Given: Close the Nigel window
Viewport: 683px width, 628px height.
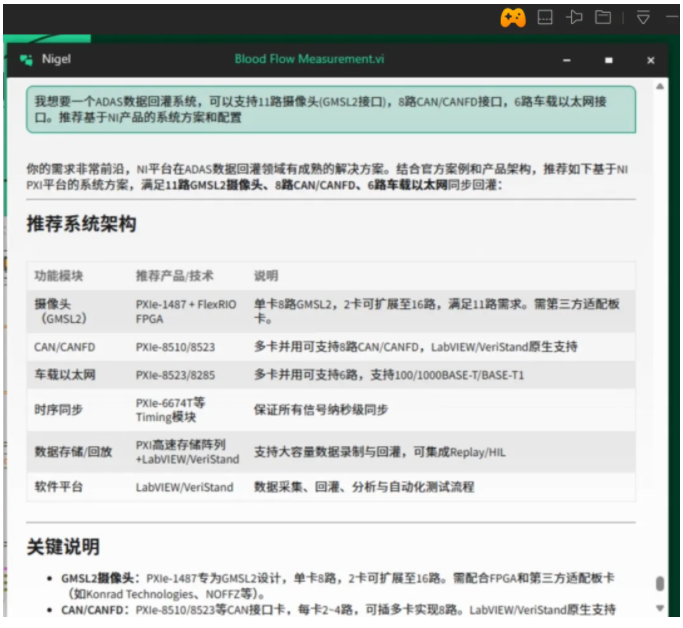Looking at the screenshot, I should pyautogui.click(x=651, y=60).
